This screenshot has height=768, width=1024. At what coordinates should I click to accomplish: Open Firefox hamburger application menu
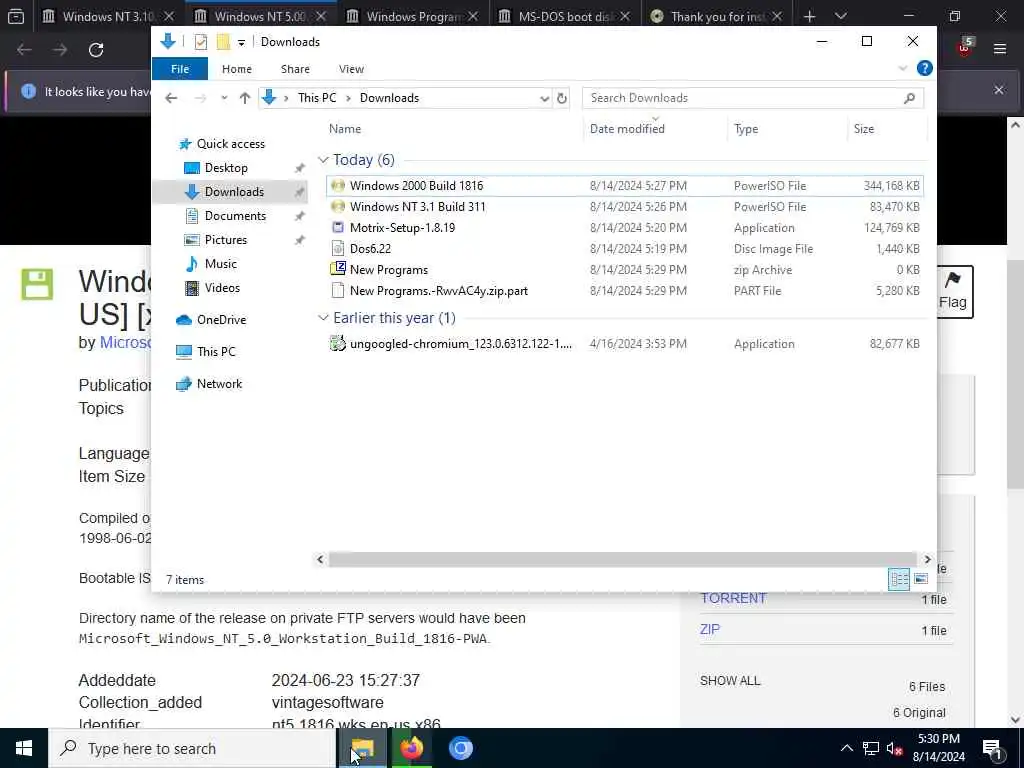click(x=999, y=49)
